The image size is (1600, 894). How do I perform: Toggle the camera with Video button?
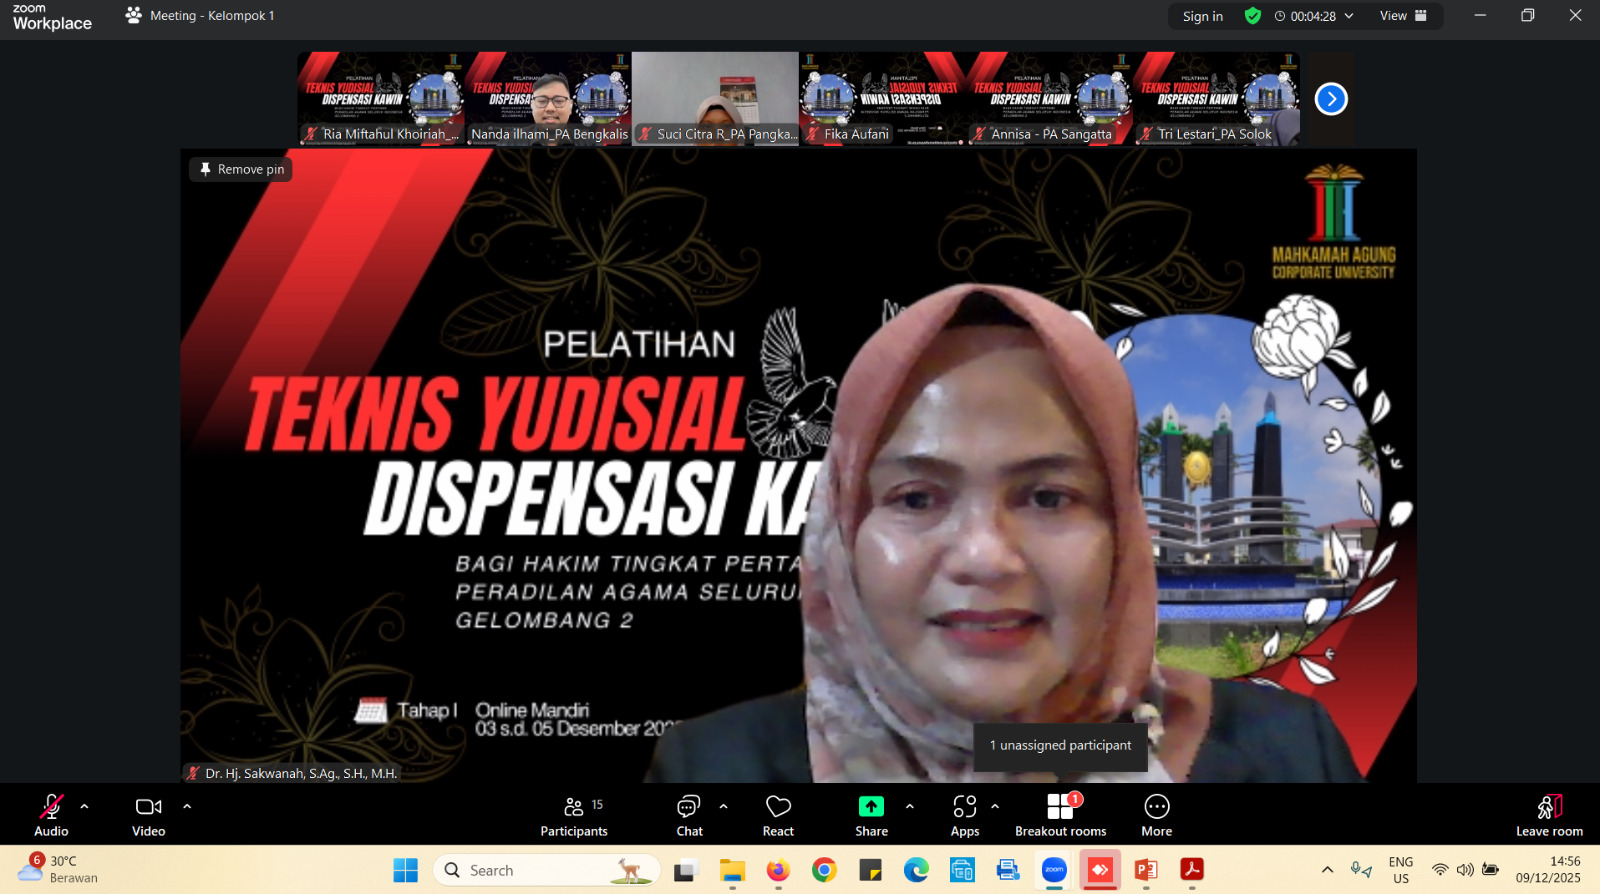pyautogui.click(x=148, y=815)
